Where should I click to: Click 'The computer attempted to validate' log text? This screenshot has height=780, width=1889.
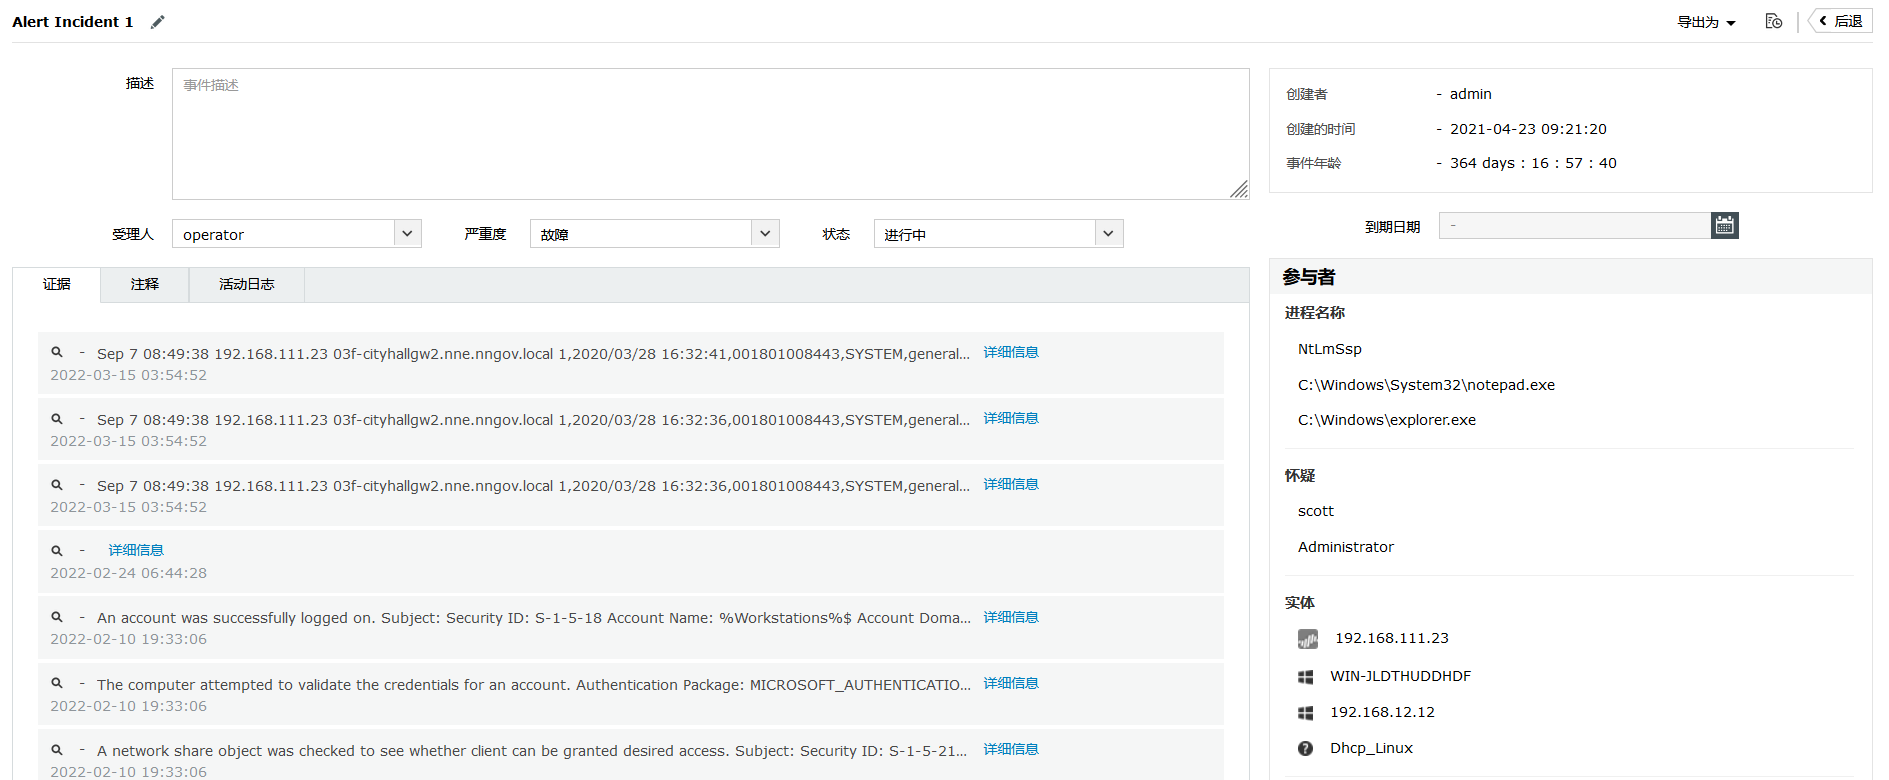click(534, 685)
